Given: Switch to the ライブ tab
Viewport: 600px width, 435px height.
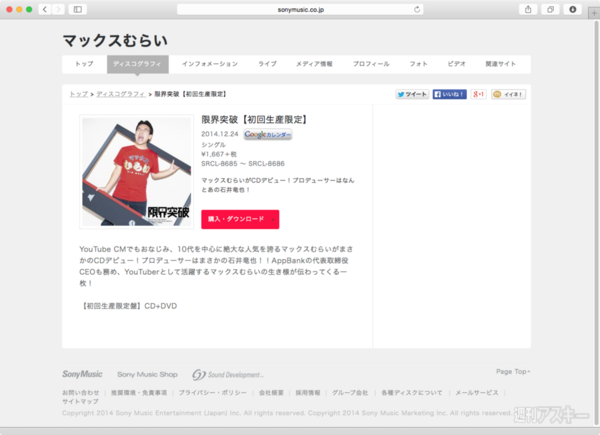Looking at the screenshot, I should coord(267,64).
